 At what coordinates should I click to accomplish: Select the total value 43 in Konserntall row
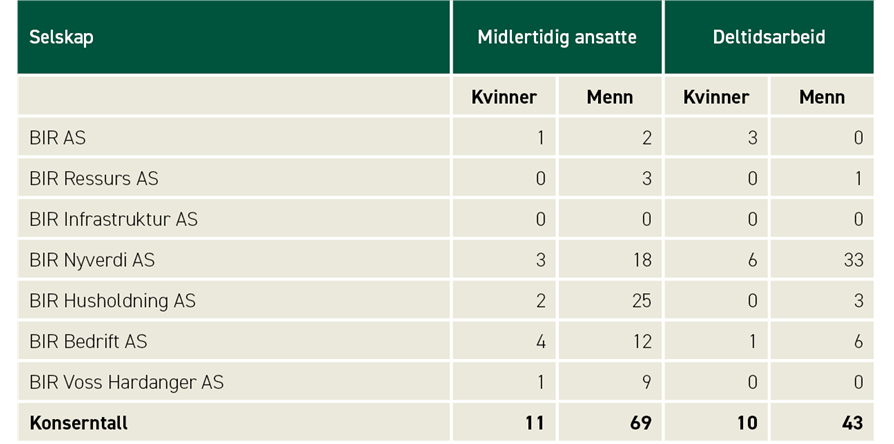click(851, 423)
